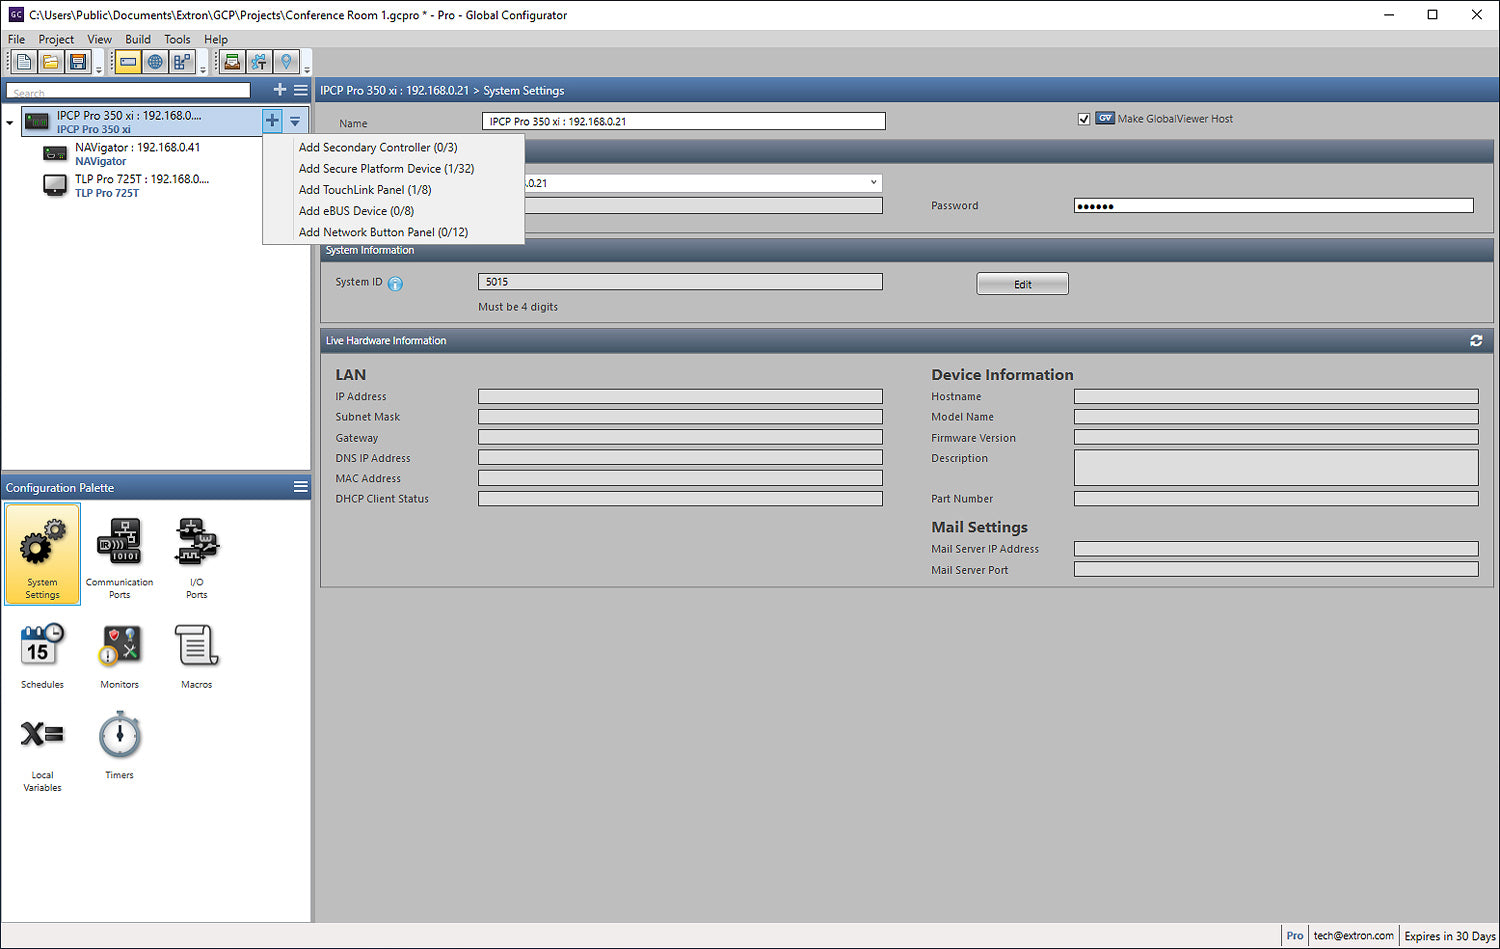Choose Add eBUS Device (0/8)
The image size is (1500, 949).
tap(393, 211)
